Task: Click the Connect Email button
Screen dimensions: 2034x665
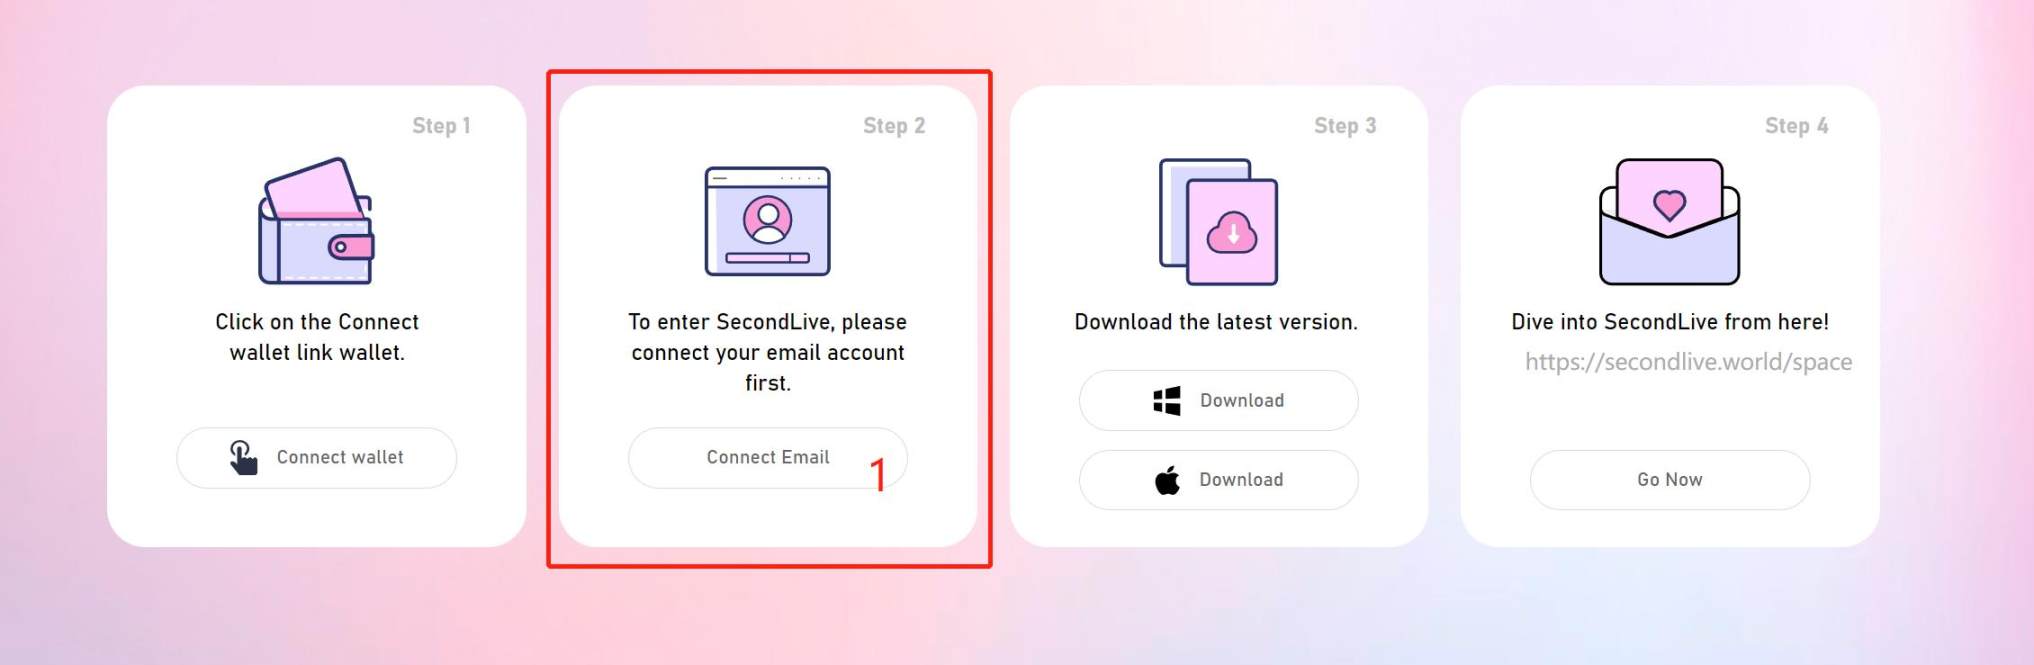Action: click(x=768, y=458)
